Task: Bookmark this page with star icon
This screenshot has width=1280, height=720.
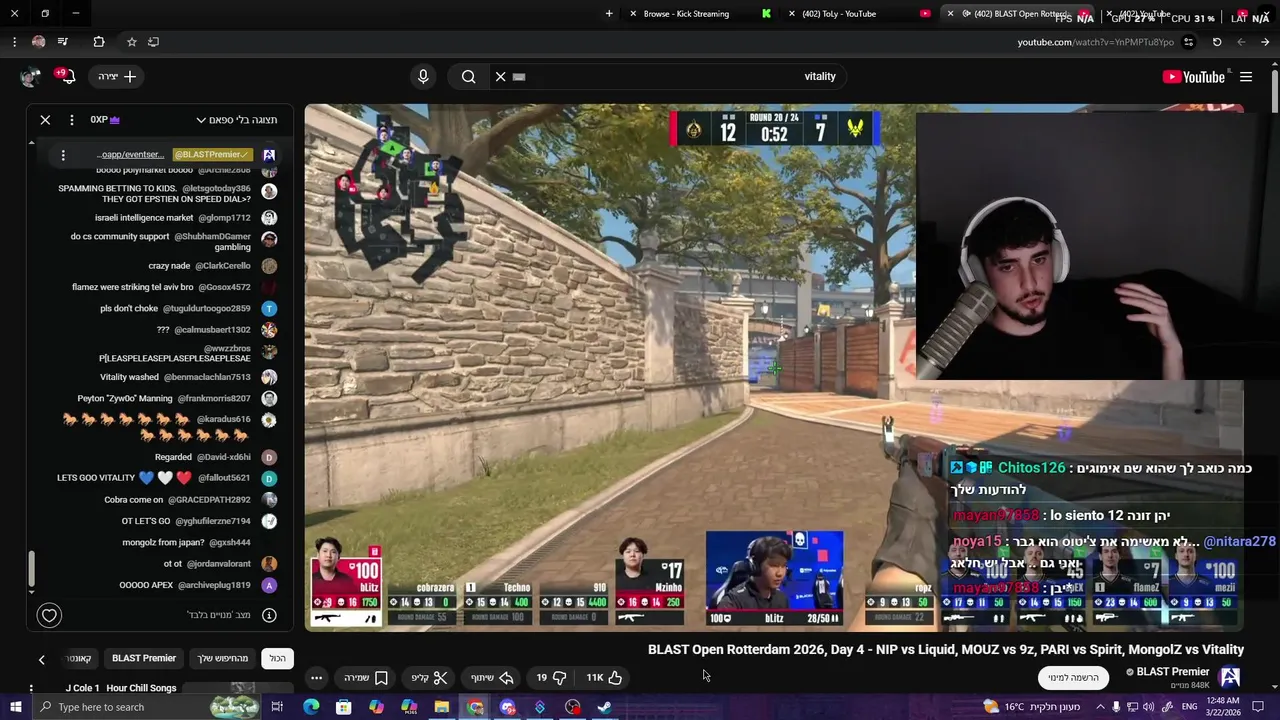Action: click(131, 42)
